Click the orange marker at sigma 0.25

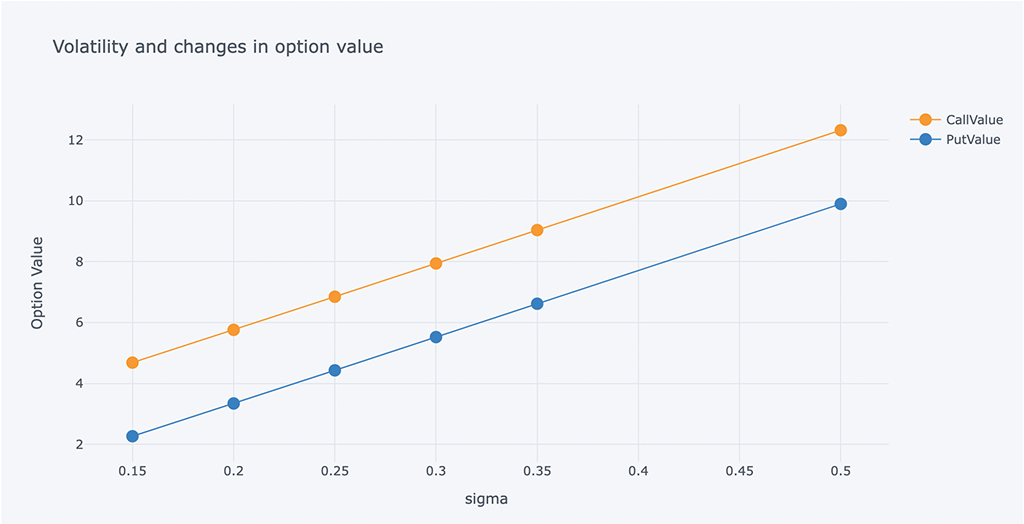tap(335, 297)
